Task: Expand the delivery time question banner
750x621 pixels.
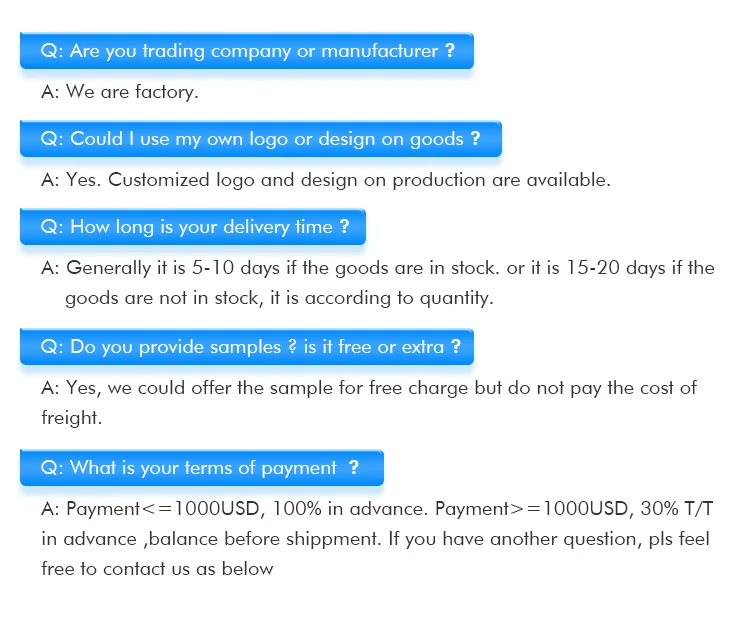Action: (193, 227)
